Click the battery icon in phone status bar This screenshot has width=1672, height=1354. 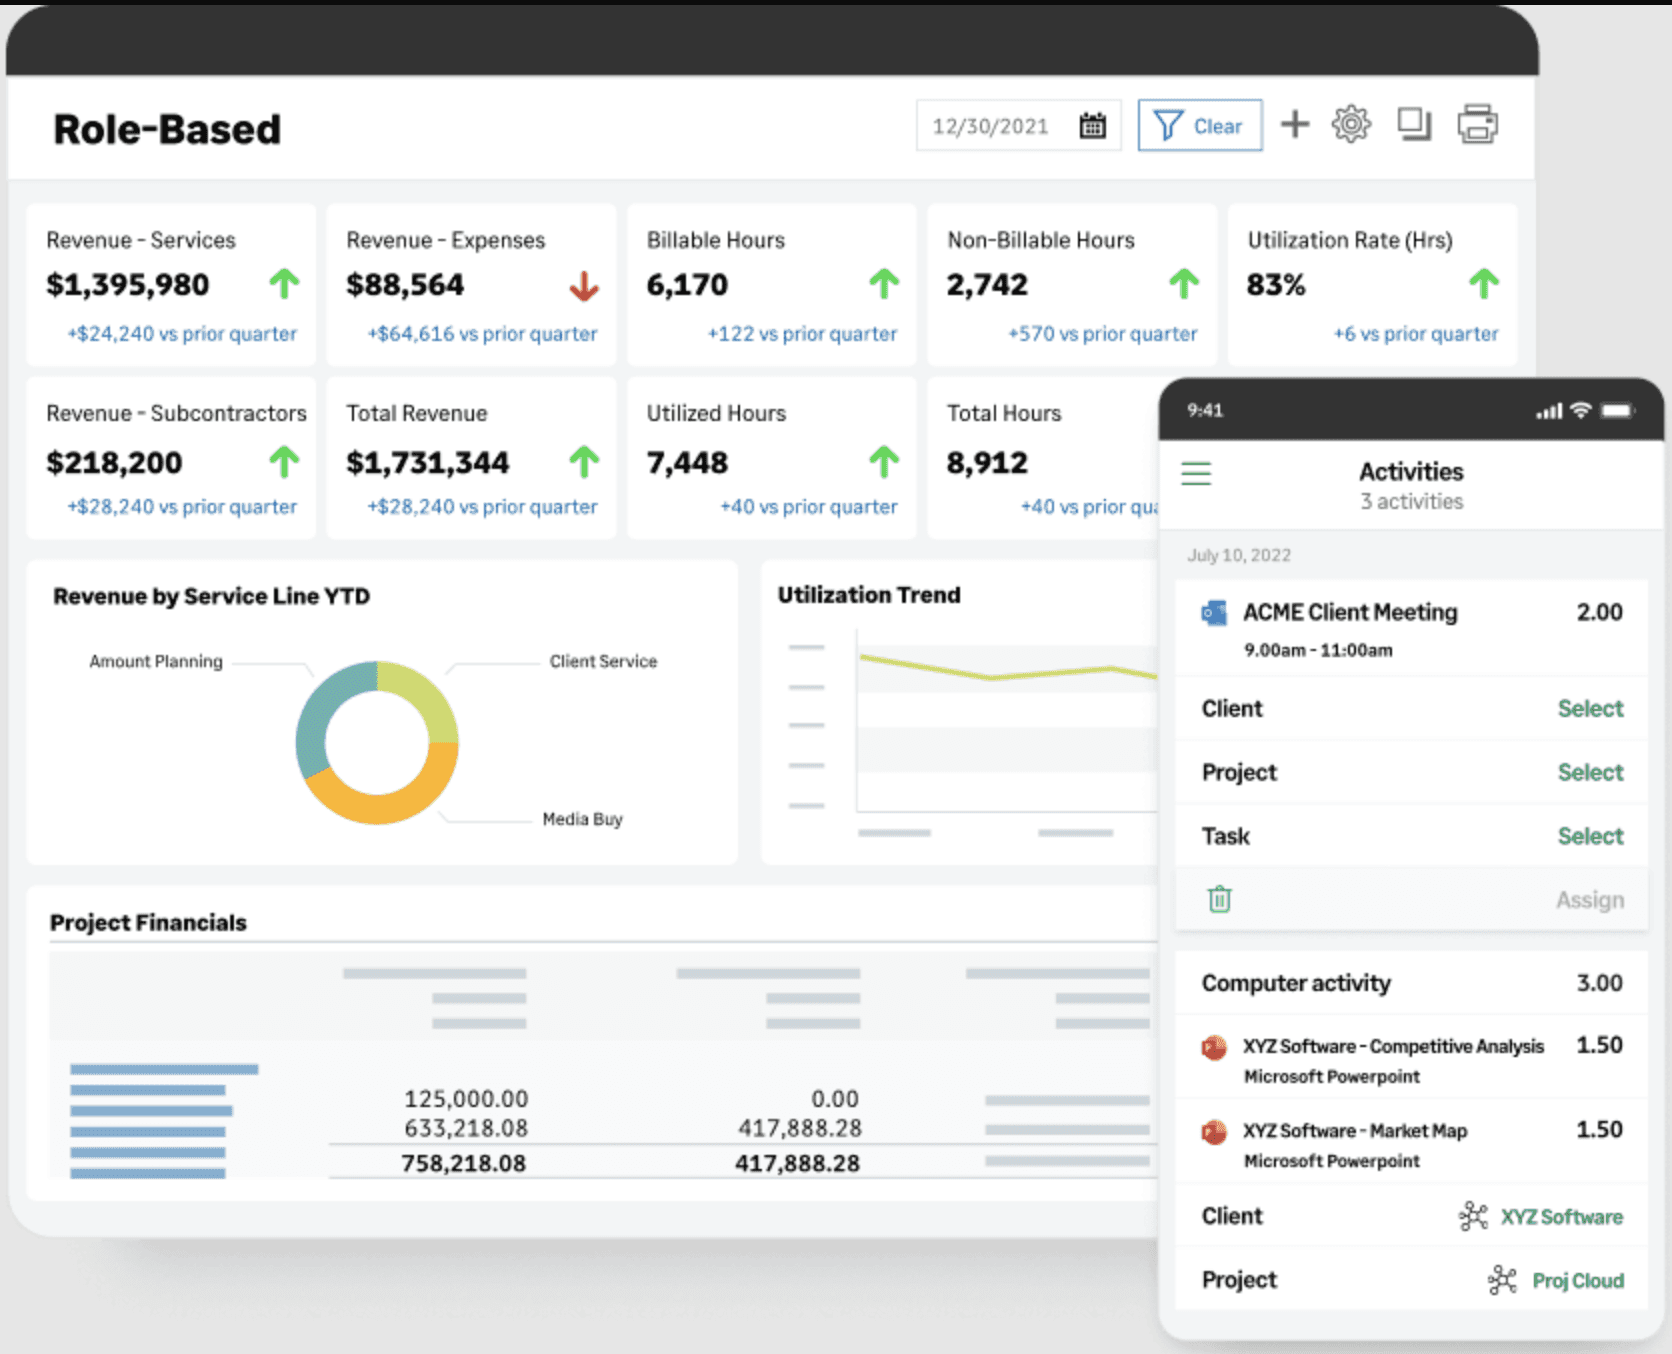click(x=1617, y=410)
